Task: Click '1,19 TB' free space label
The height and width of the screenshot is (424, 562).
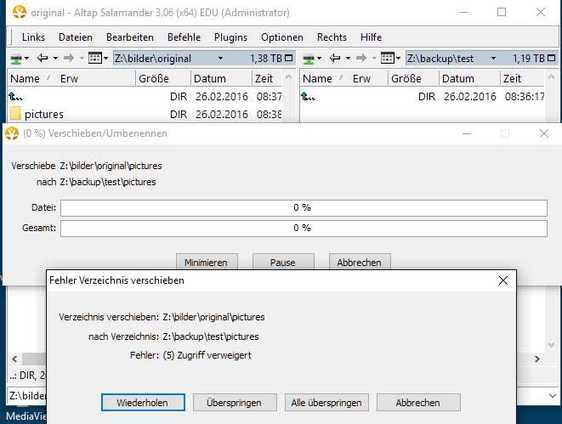Action: pos(529,58)
